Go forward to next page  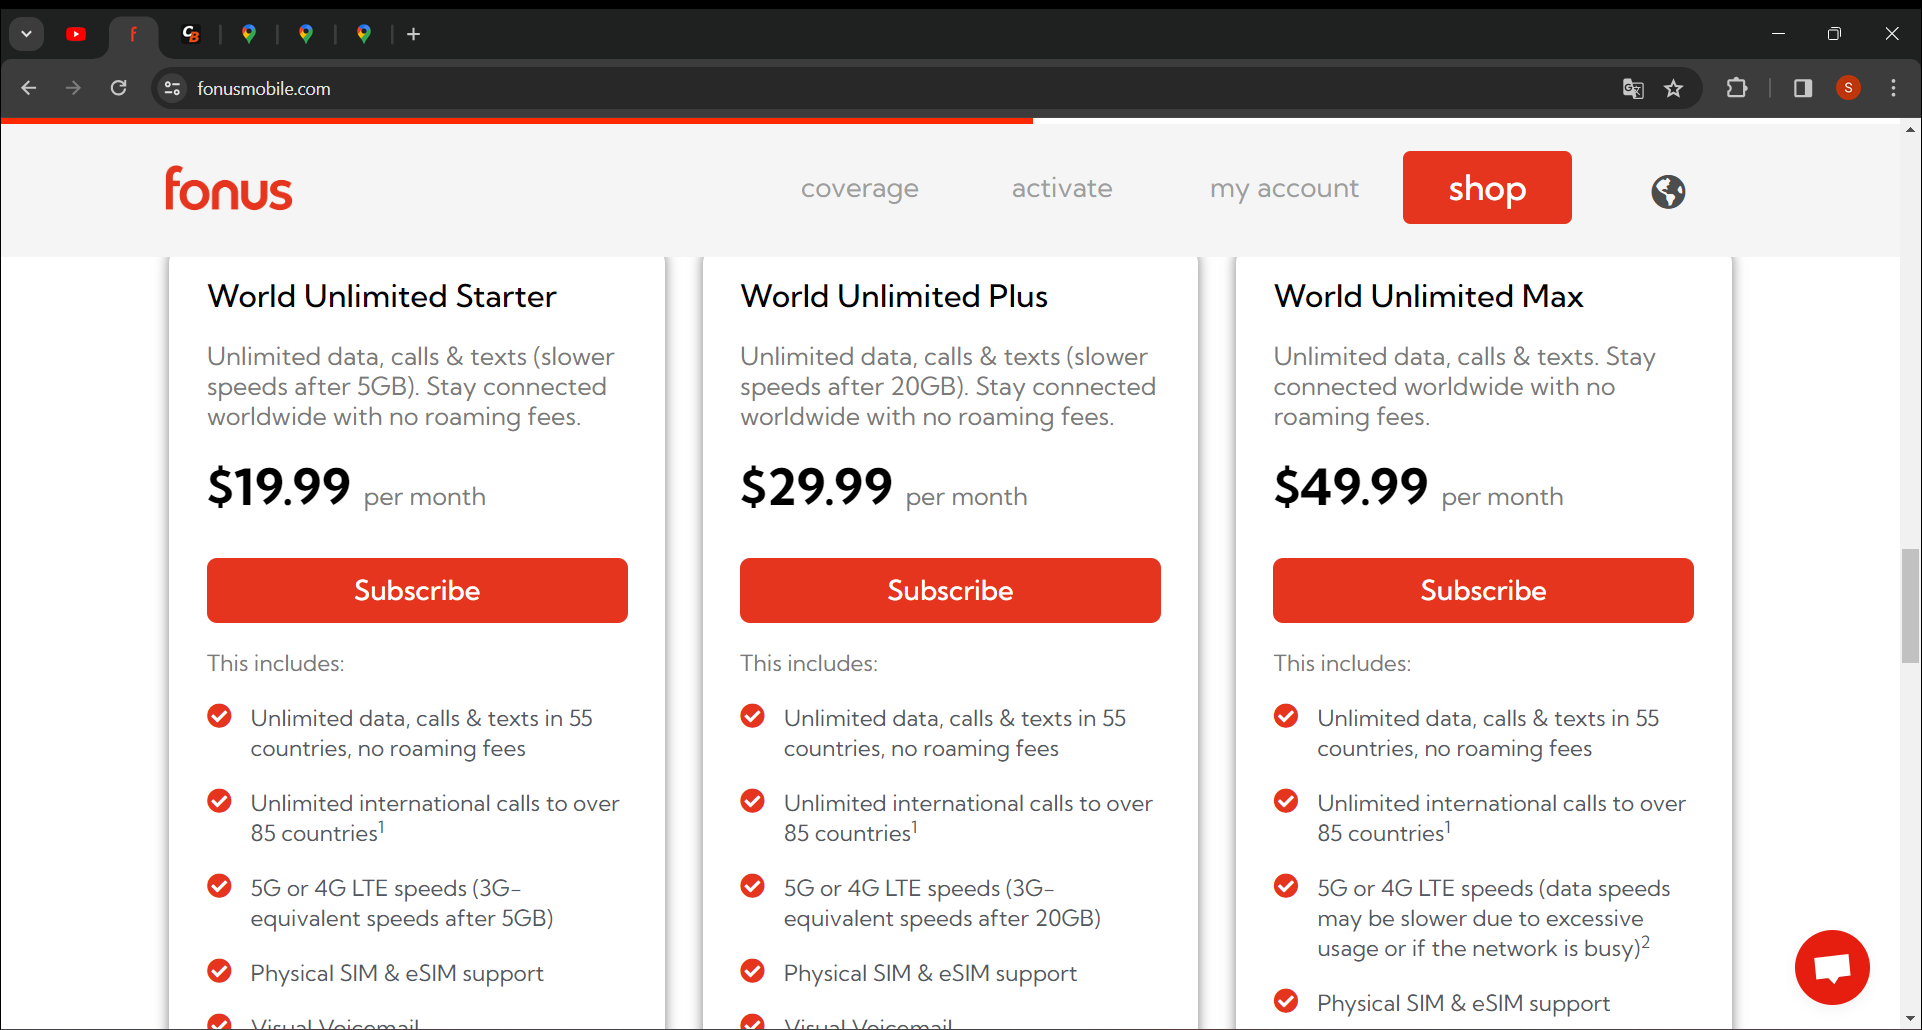tap(73, 88)
